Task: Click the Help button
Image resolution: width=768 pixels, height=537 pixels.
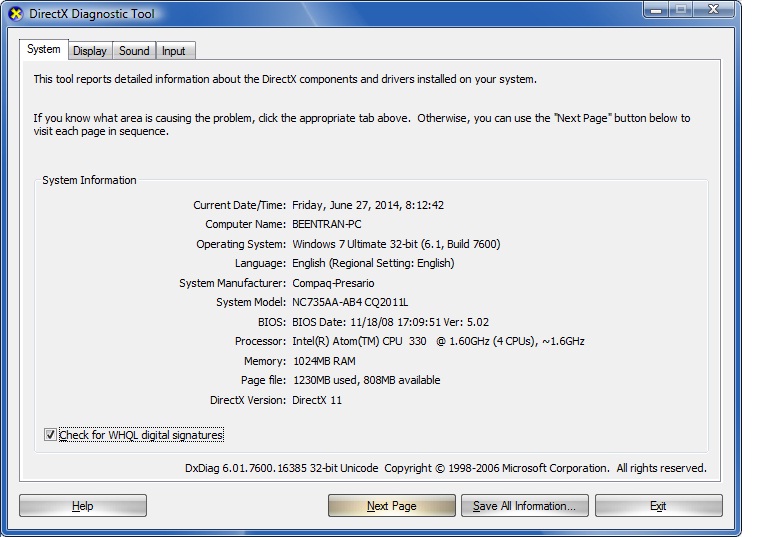Action: [83, 506]
